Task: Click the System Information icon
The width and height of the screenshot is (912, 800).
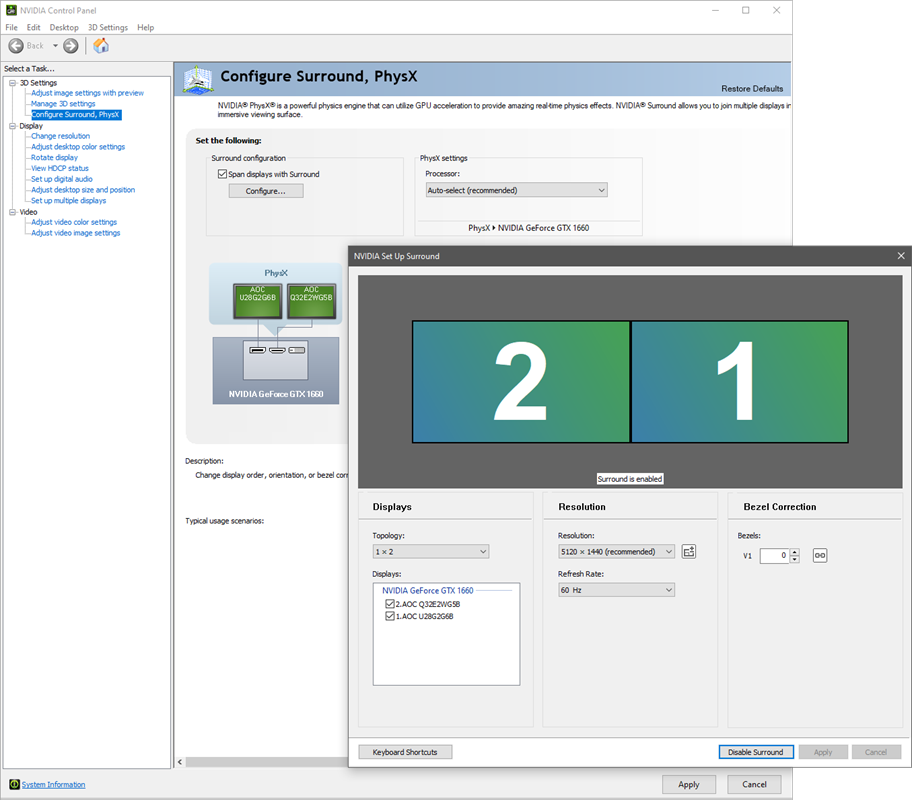Action: (15, 784)
